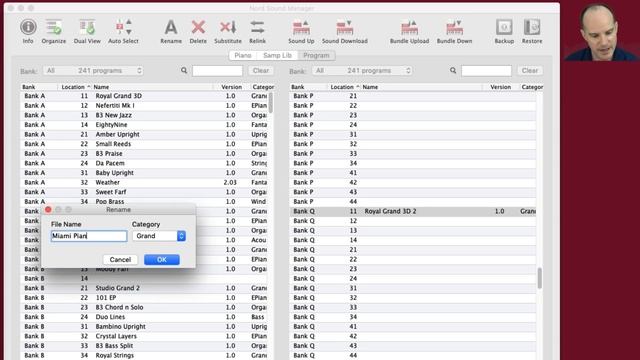This screenshot has width=640, height=360.
Task: Select the Studio Grand 2 program
Action: 144,288
